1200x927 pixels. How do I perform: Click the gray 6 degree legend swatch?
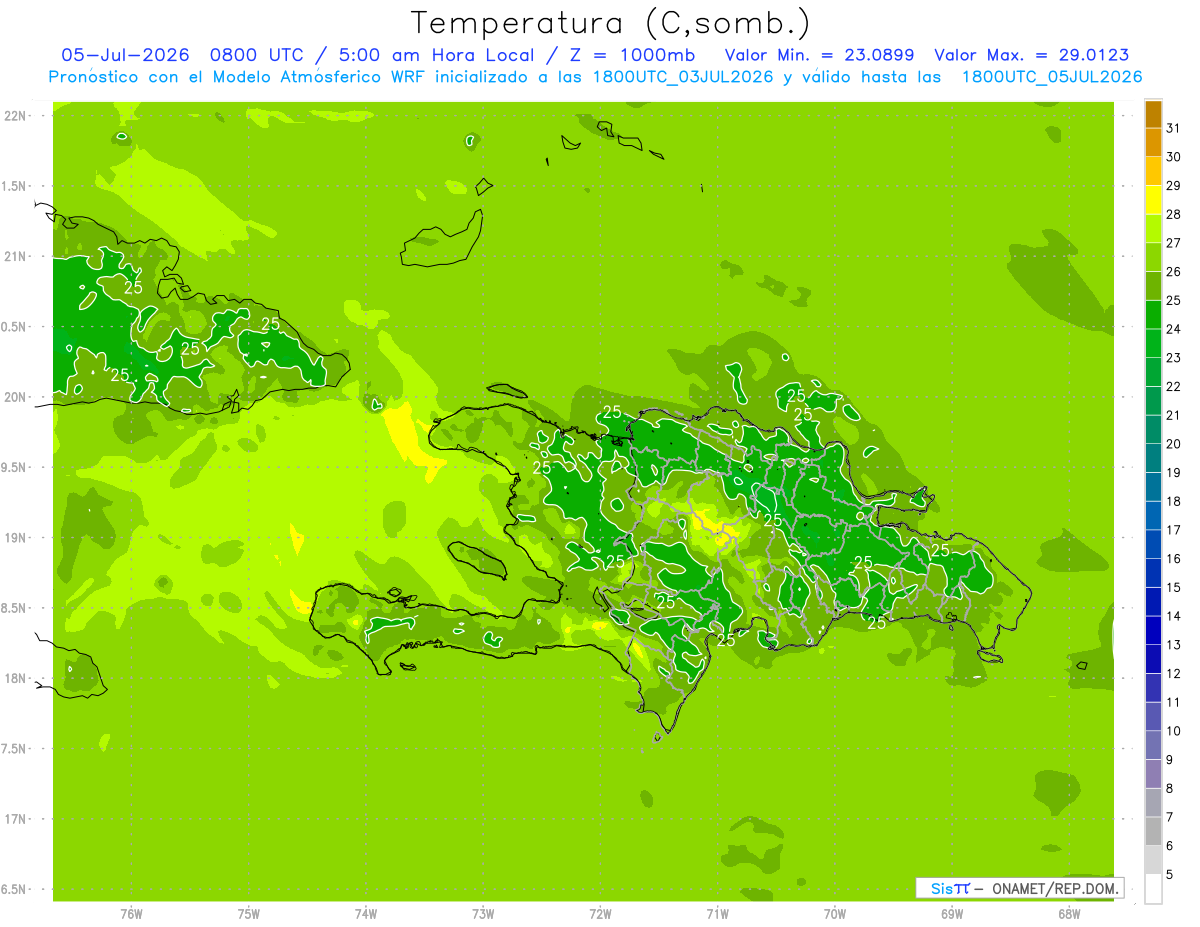tap(1153, 831)
